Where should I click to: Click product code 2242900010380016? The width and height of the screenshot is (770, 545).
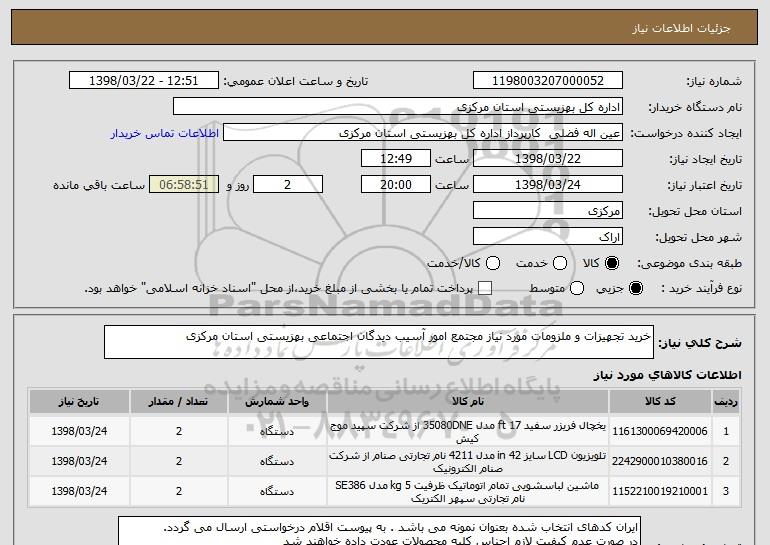(660, 461)
